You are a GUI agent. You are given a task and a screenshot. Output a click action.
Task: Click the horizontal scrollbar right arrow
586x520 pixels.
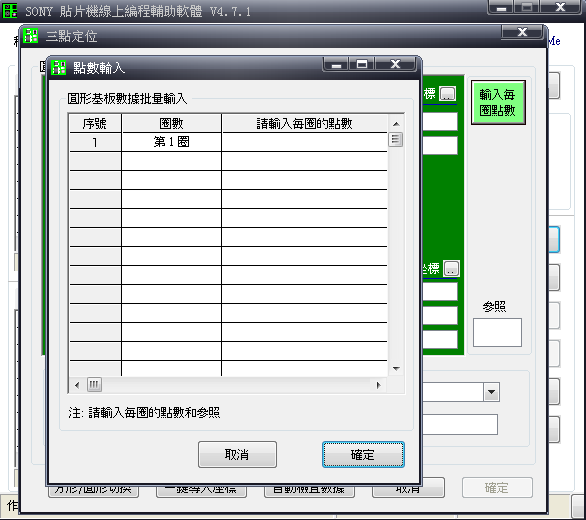(x=379, y=385)
